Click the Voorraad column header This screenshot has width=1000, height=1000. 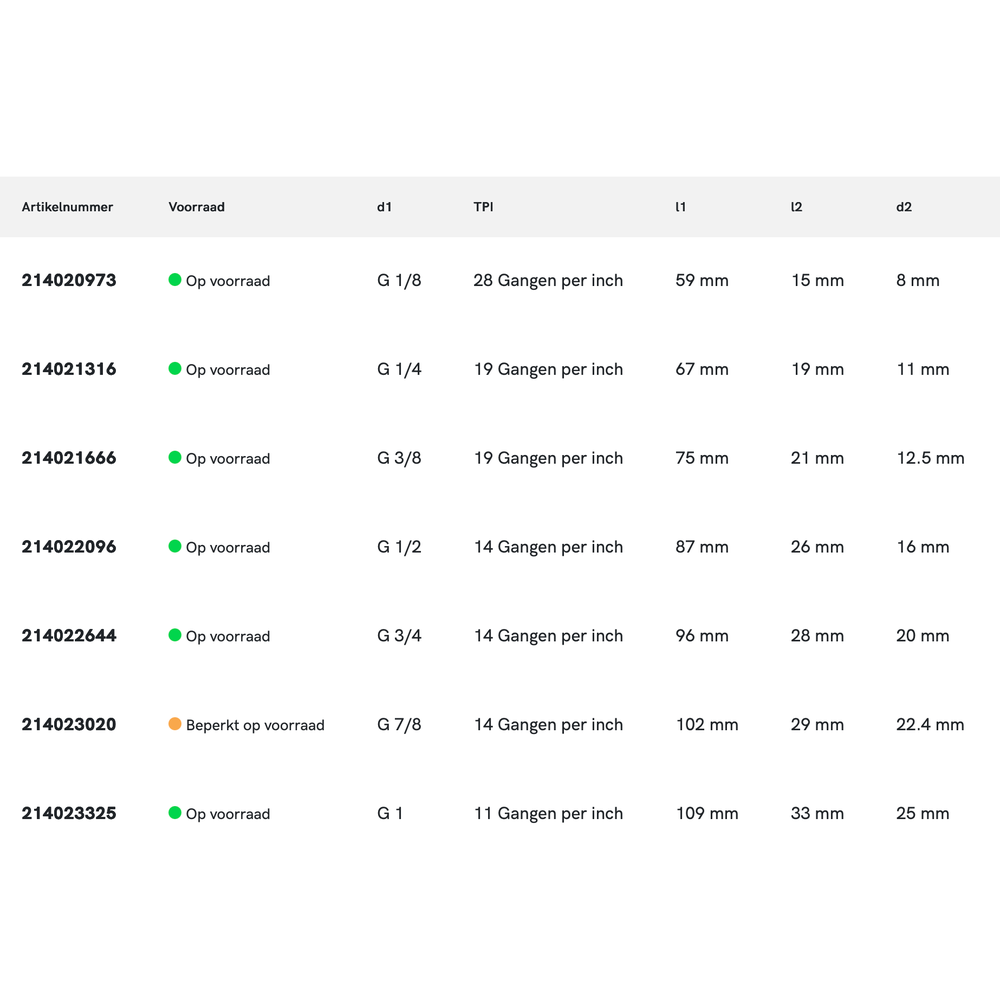(196, 207)
